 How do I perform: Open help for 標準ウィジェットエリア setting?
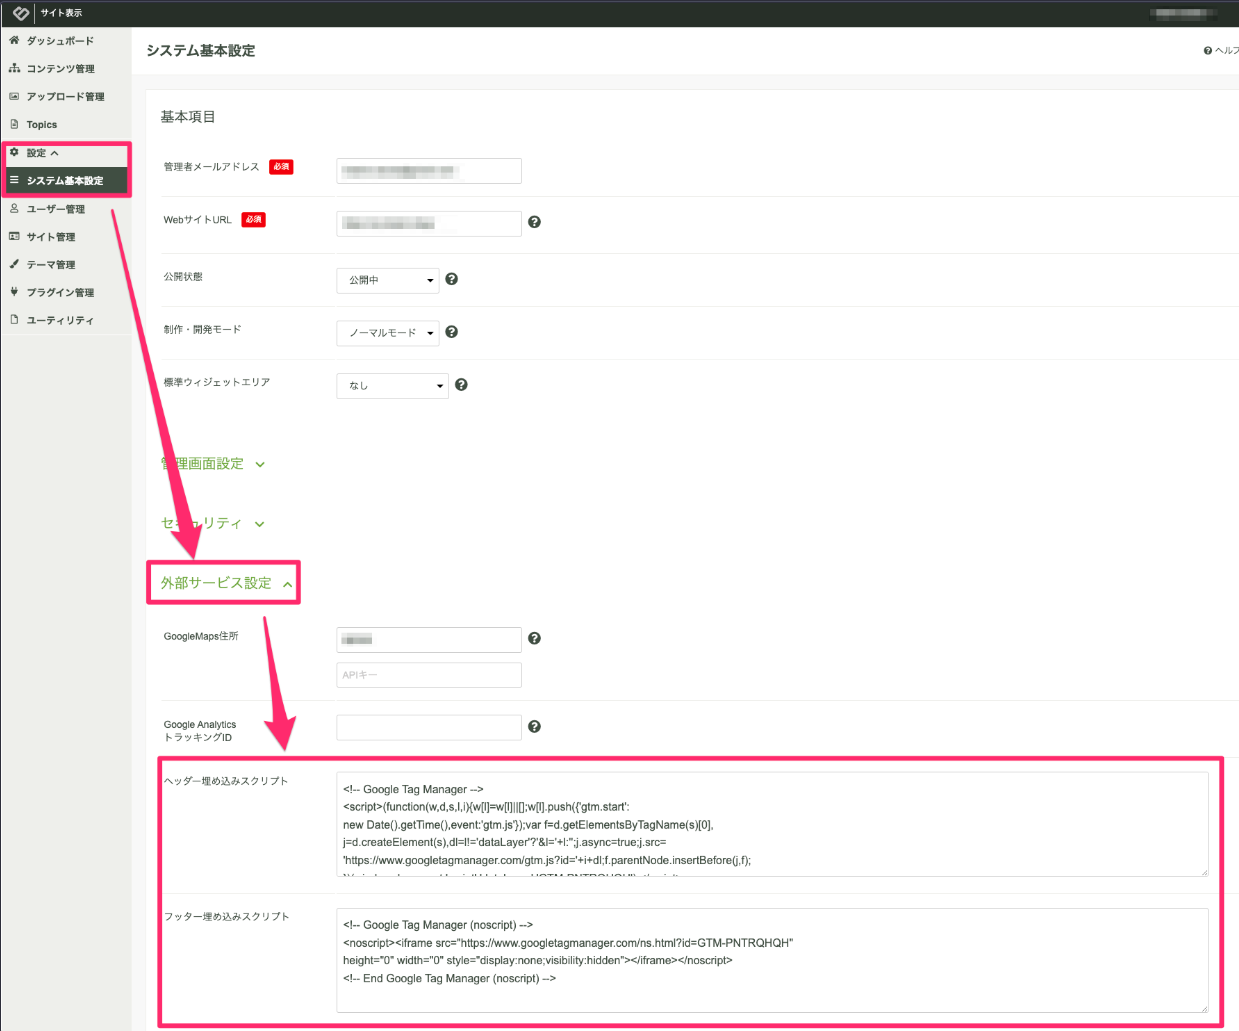(461, 384)
